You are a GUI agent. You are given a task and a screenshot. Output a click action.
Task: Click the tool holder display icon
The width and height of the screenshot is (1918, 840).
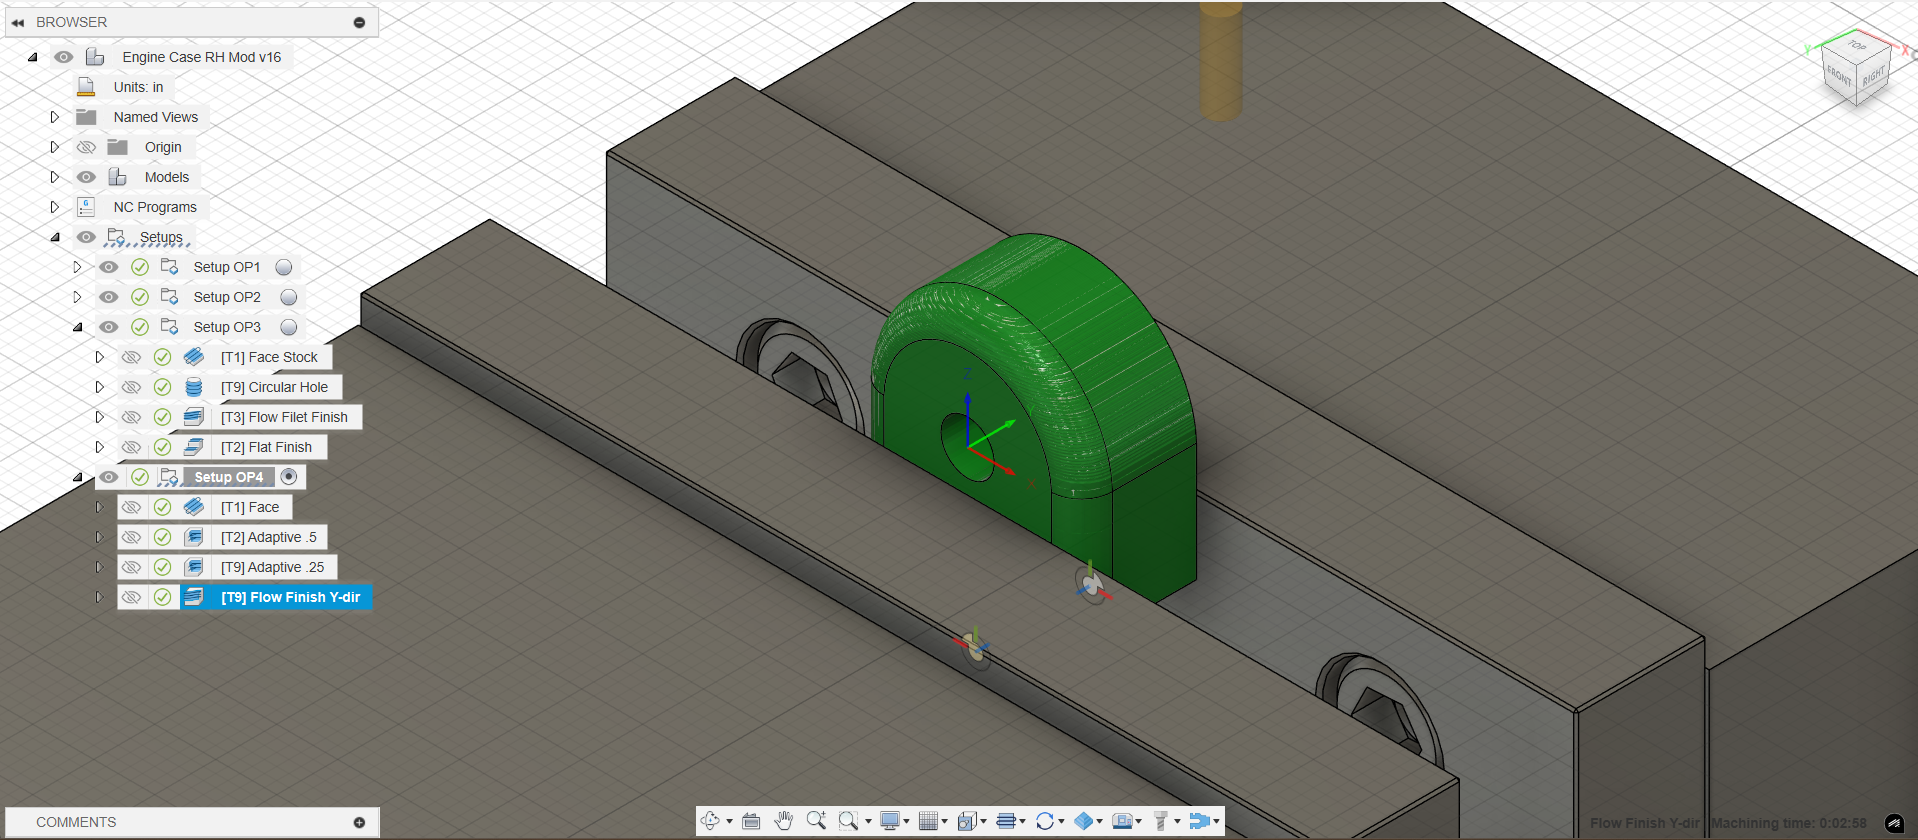click(1161, 821)
